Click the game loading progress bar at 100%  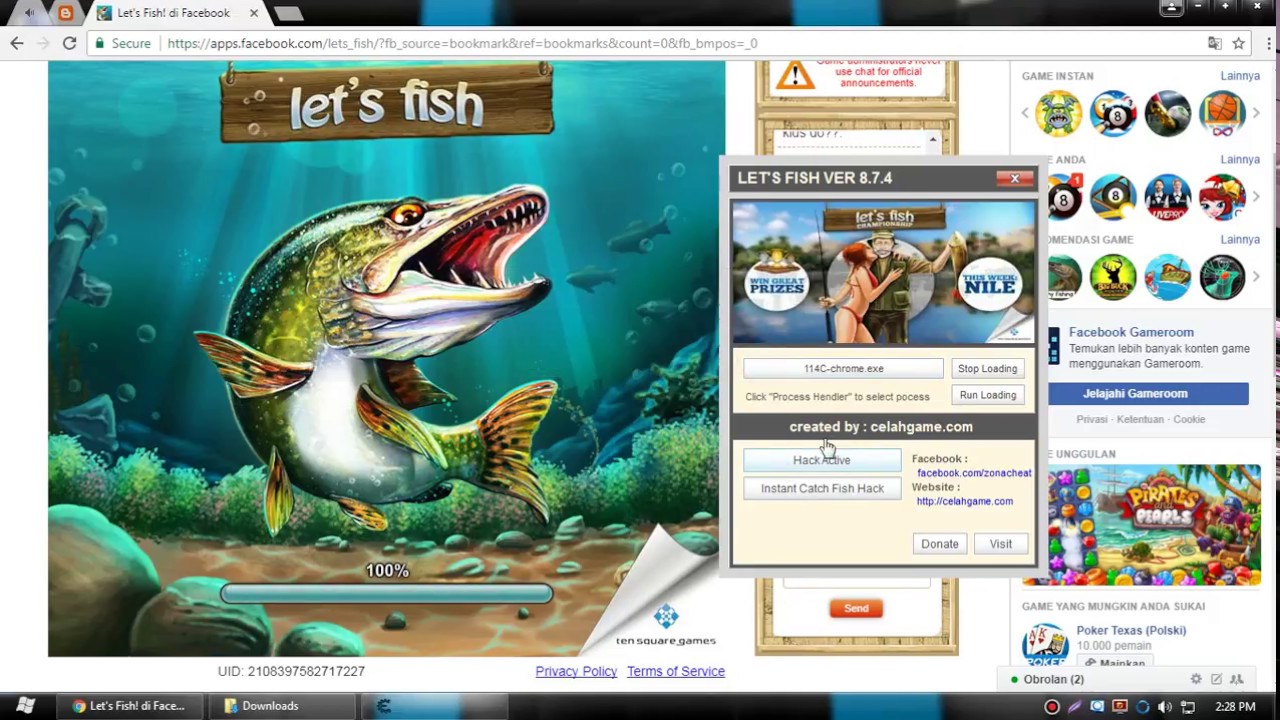386,594
